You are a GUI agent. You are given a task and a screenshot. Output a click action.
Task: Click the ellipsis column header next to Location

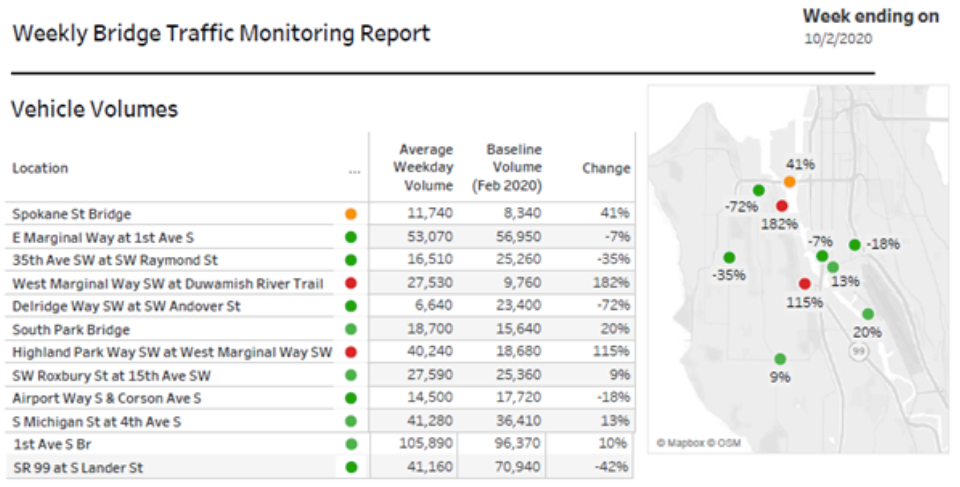coord(354,170)
